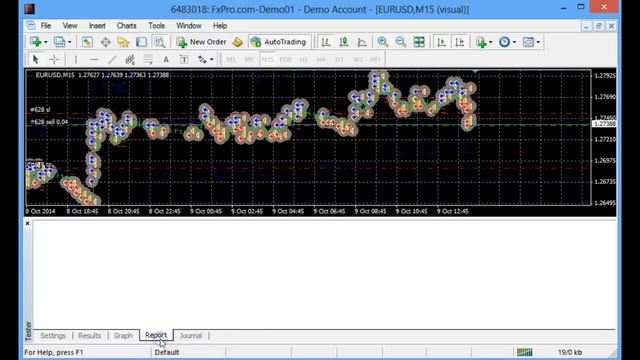
Task: Close the Tester panel with the X
Action: click(27, 224)
